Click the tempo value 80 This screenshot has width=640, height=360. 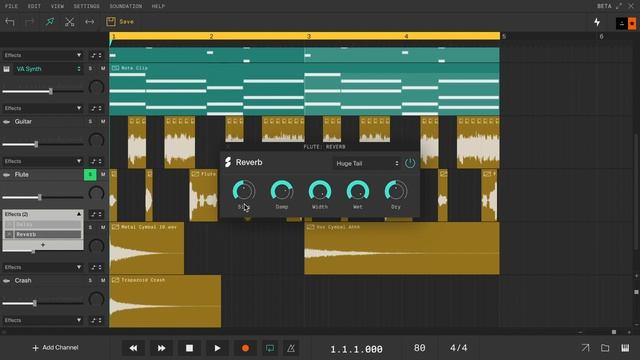[420, 348]
